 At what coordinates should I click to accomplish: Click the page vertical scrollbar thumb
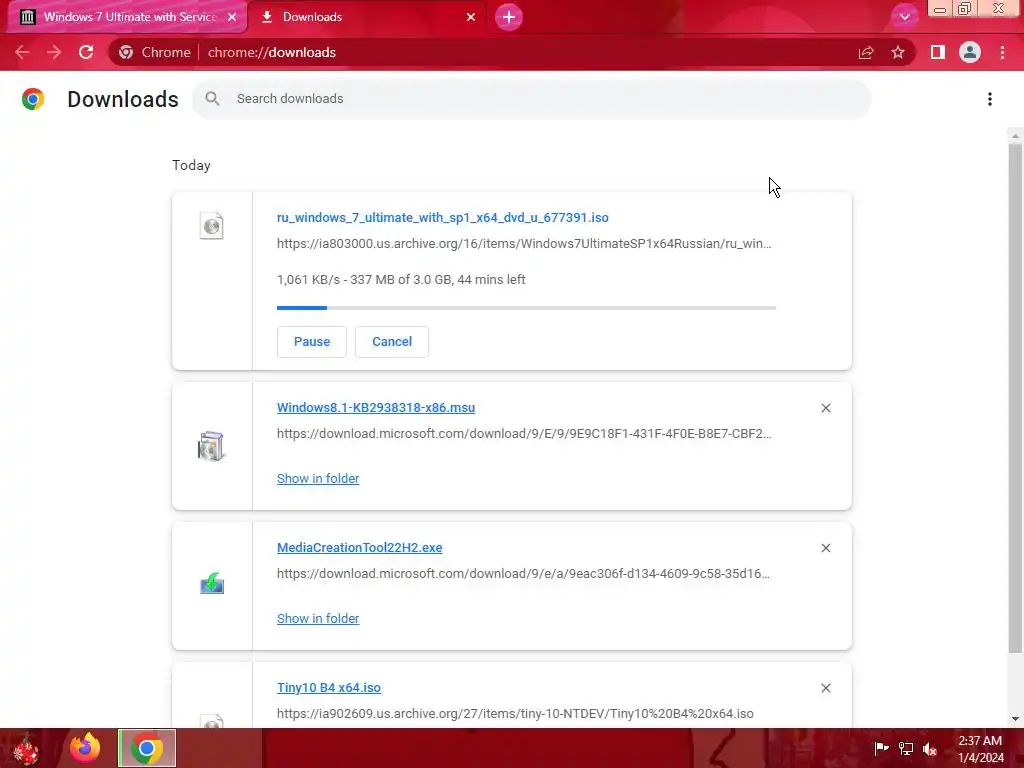point(1015,398)
